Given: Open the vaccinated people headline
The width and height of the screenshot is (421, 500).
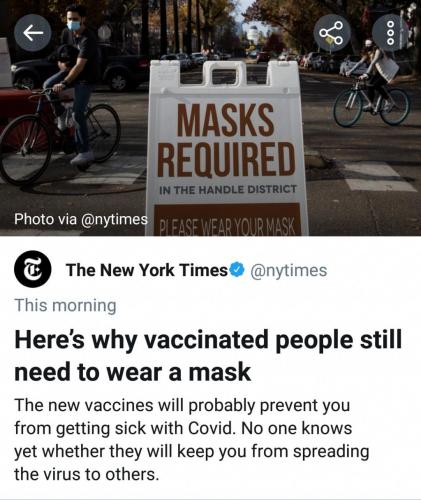Looking at the screenshot, I should (x=208, y=355).
